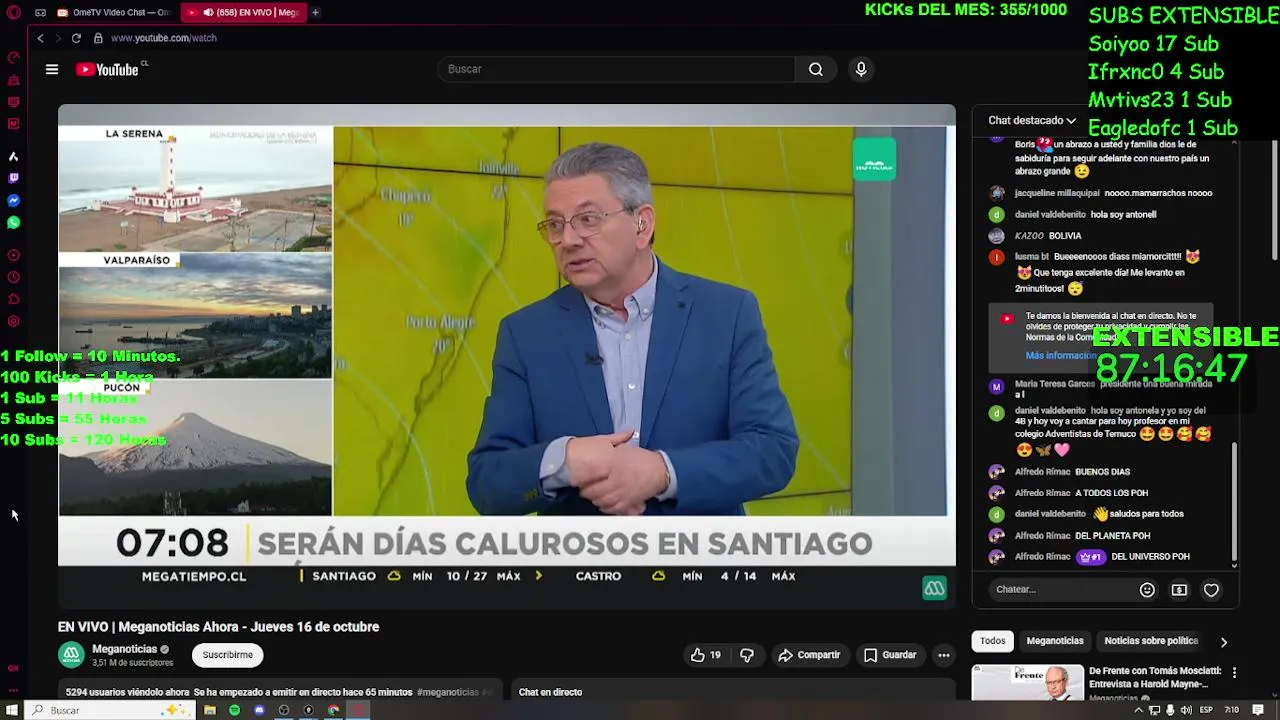Open the #meganoticias hashtag link
The image size is (1280, 720).
click(448, 692)
